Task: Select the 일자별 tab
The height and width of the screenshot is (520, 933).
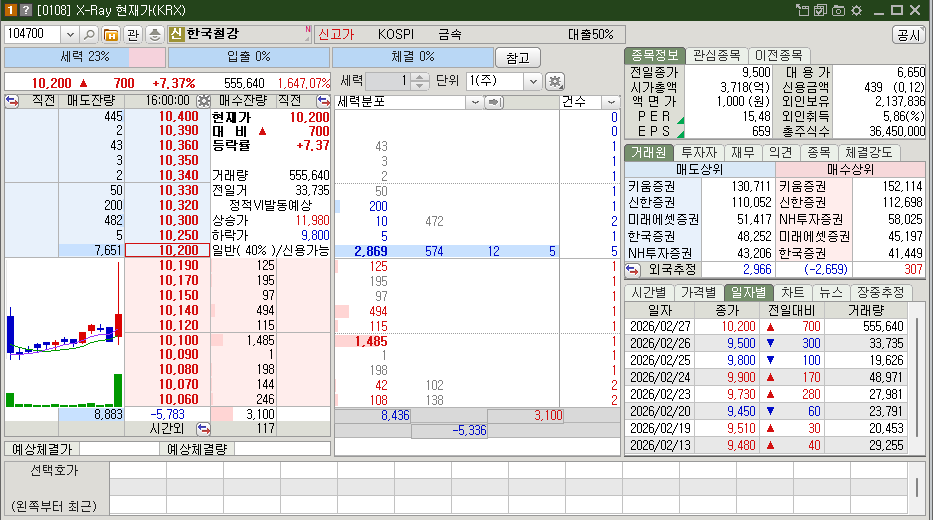Action: (x=749, y=292)
